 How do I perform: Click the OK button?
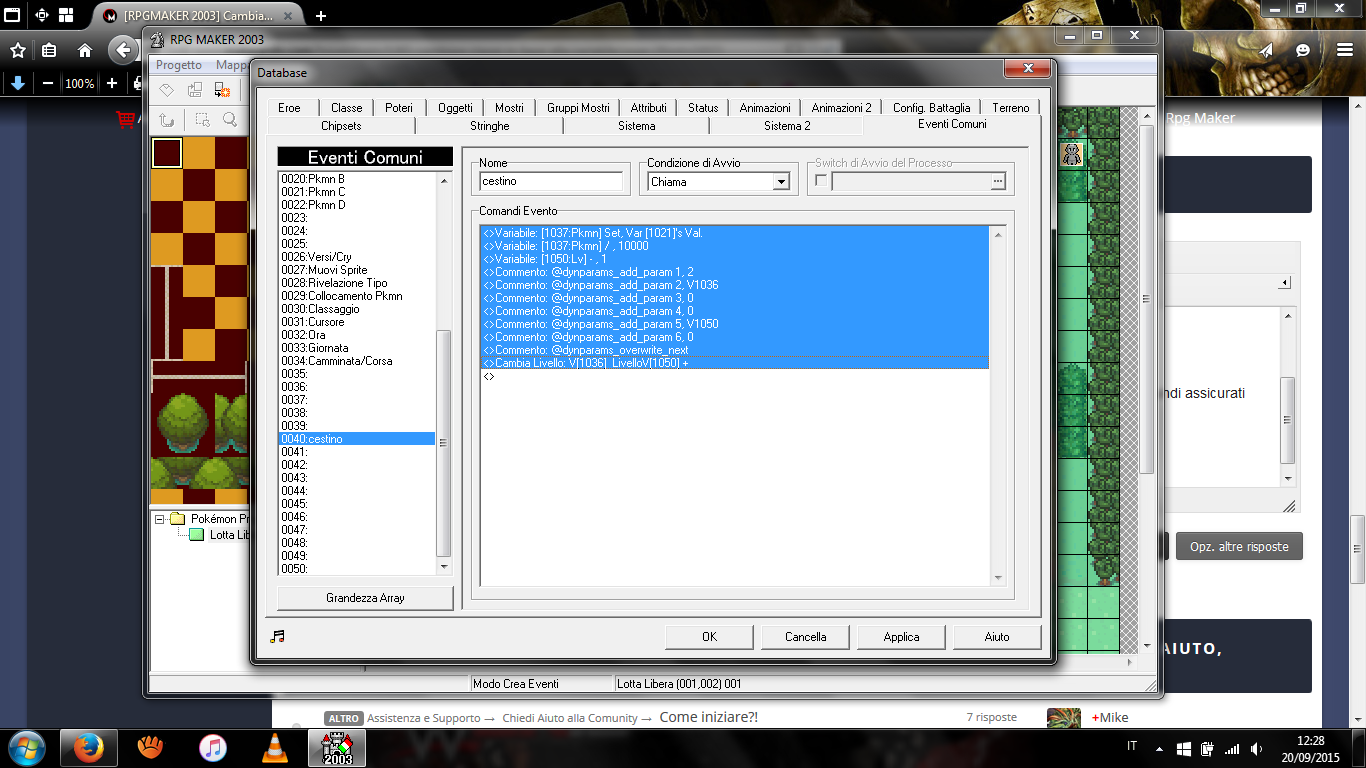pyautogui.click(x=709, y=637)
